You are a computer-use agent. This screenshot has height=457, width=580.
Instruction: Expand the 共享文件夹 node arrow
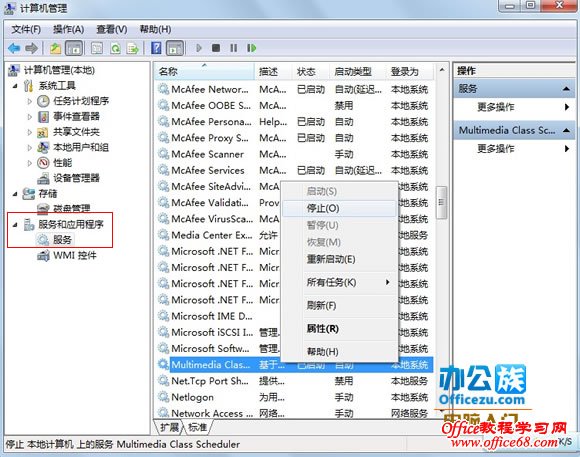pyautogui.click(x=30, y=132)
